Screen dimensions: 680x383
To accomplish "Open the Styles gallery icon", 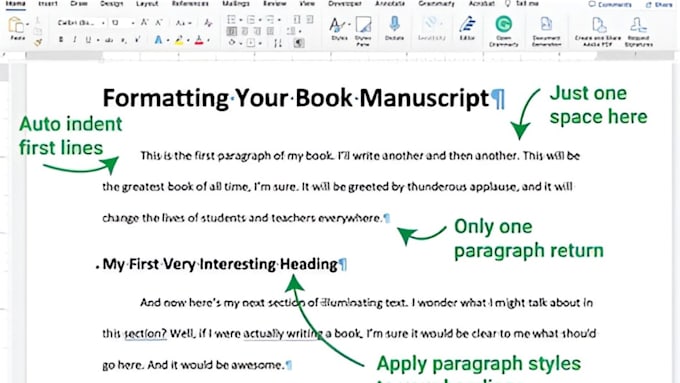I will click(337, 26).
